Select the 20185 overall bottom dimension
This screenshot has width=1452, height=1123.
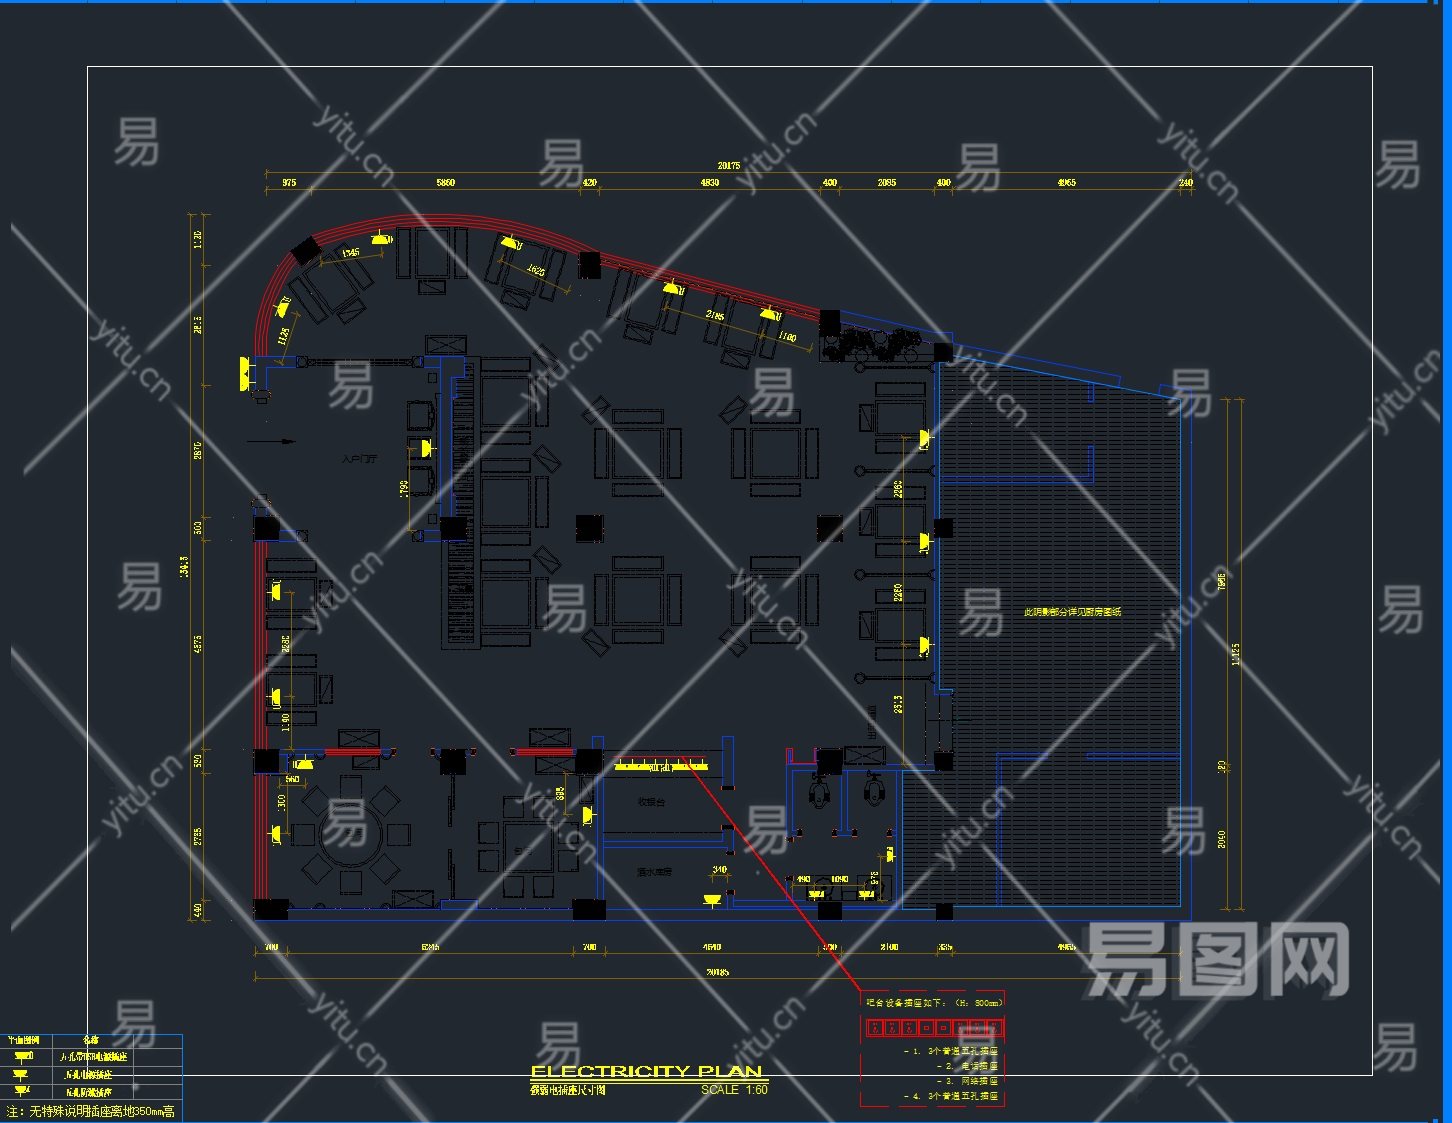(x=717, y=972)
